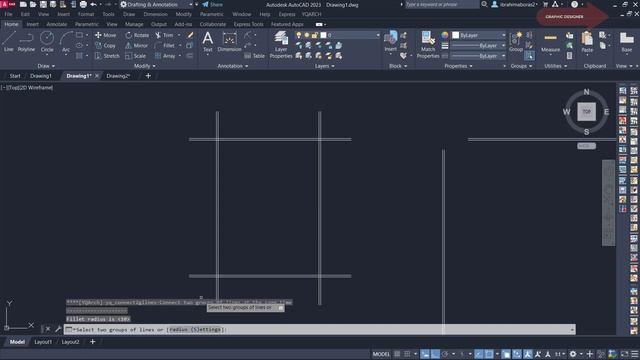Open the Insert ribbon tab
Image resolution: width=640 pixels, height=360 pixels.
pos(32,24)
